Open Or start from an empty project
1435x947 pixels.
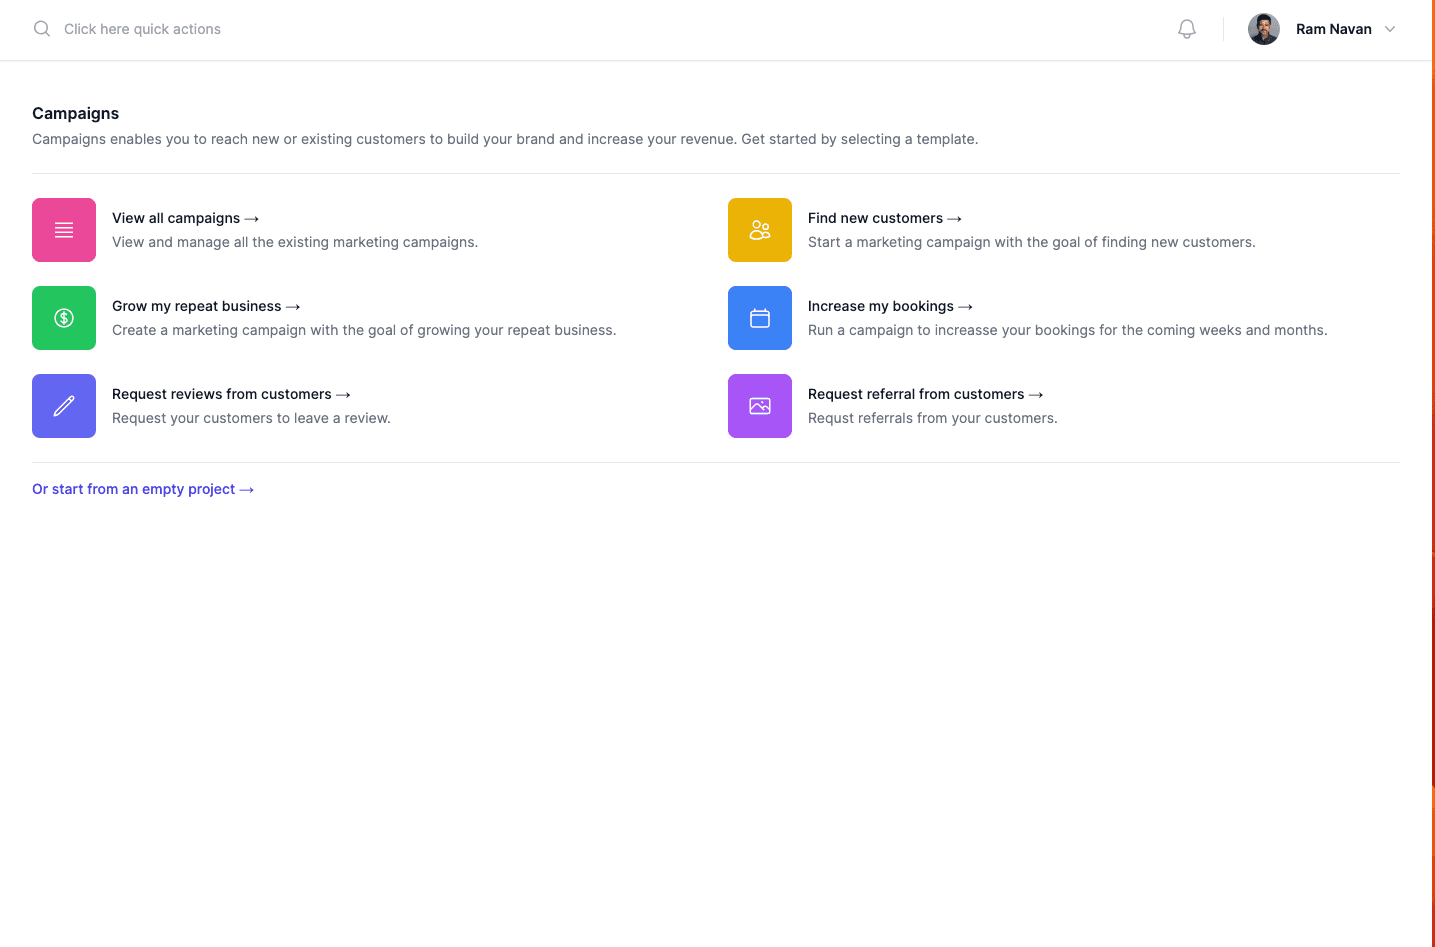[142, 489]
